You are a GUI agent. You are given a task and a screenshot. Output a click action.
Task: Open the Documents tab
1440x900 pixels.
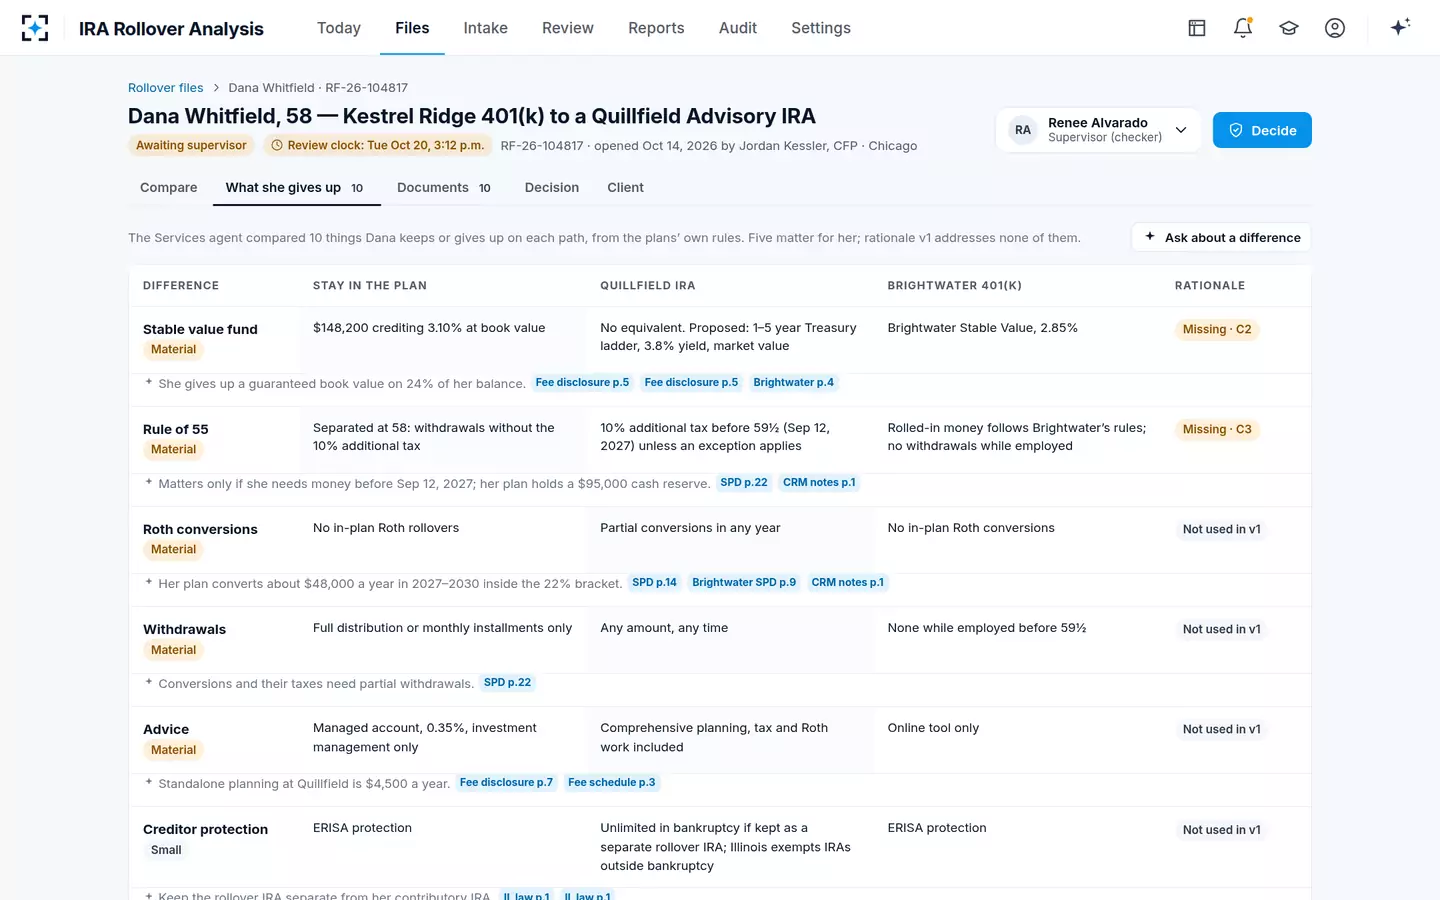[444, 187]
